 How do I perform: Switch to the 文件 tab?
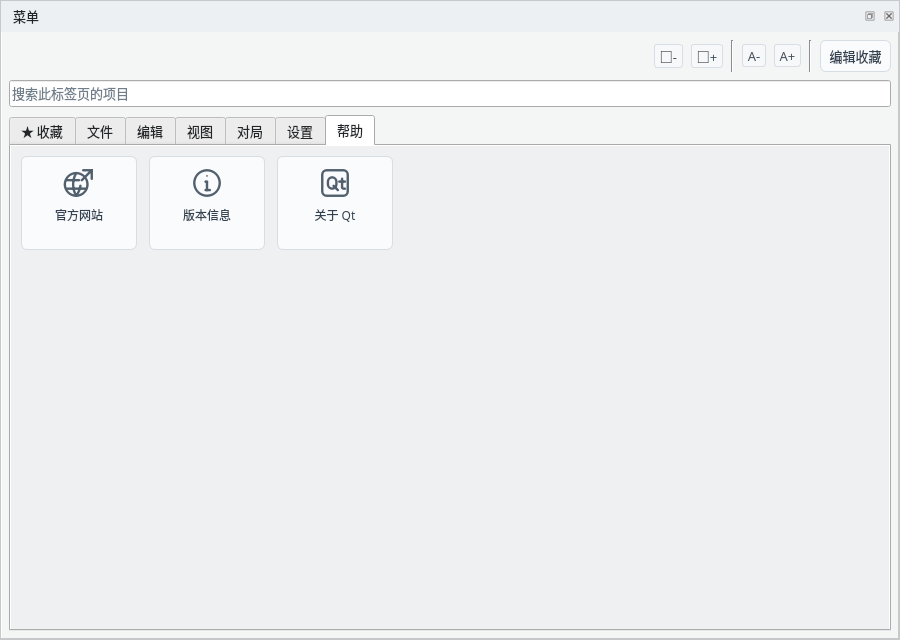coord(100,131)
